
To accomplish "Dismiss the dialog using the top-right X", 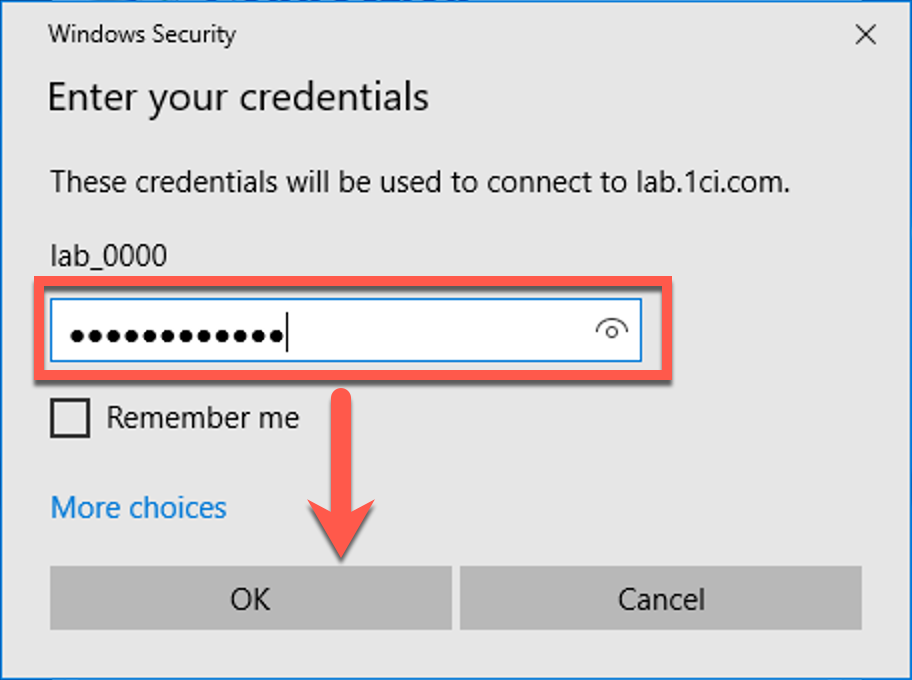I will tap(865, 35).
